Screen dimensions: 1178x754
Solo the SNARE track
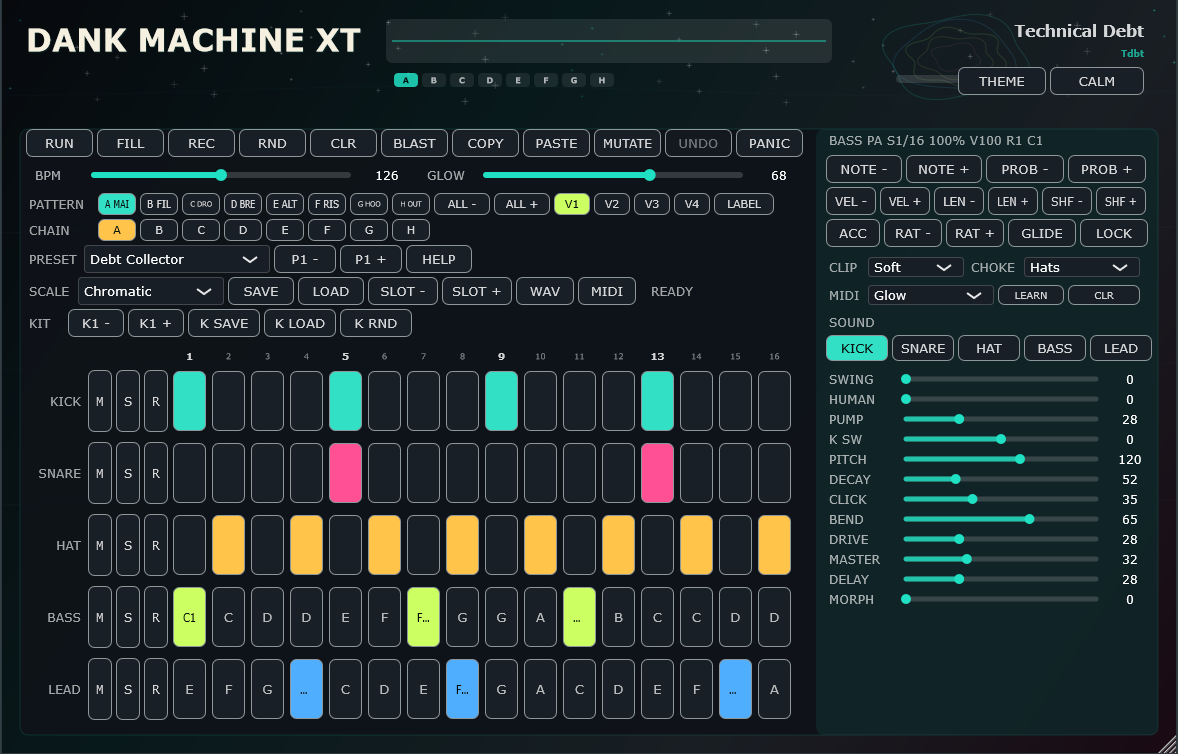(128, 473)
